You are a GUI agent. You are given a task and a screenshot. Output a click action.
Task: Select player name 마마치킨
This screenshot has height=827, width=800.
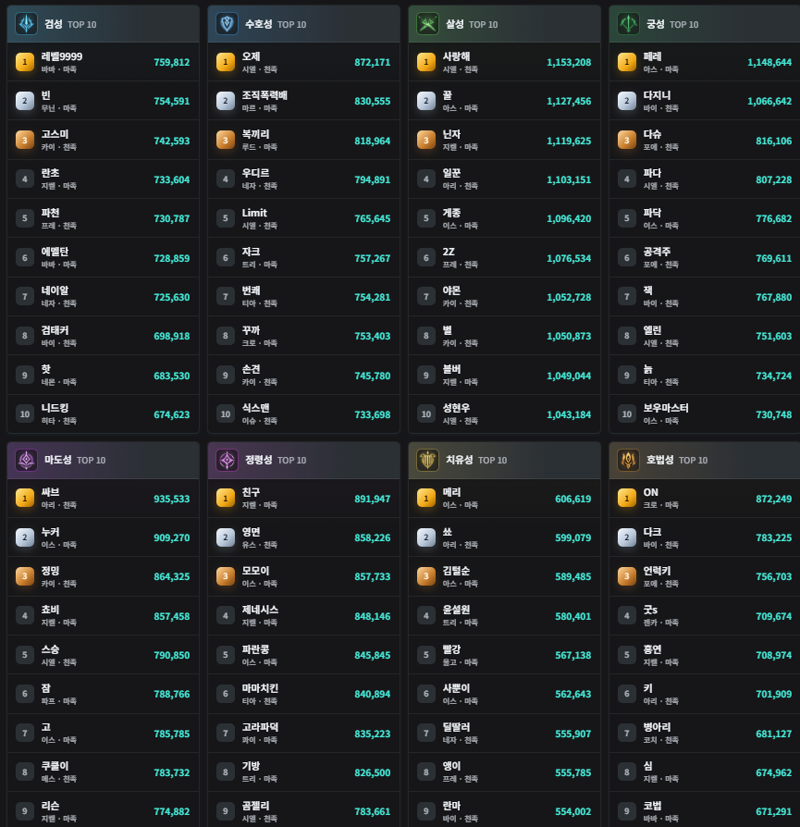pos(260,688)
